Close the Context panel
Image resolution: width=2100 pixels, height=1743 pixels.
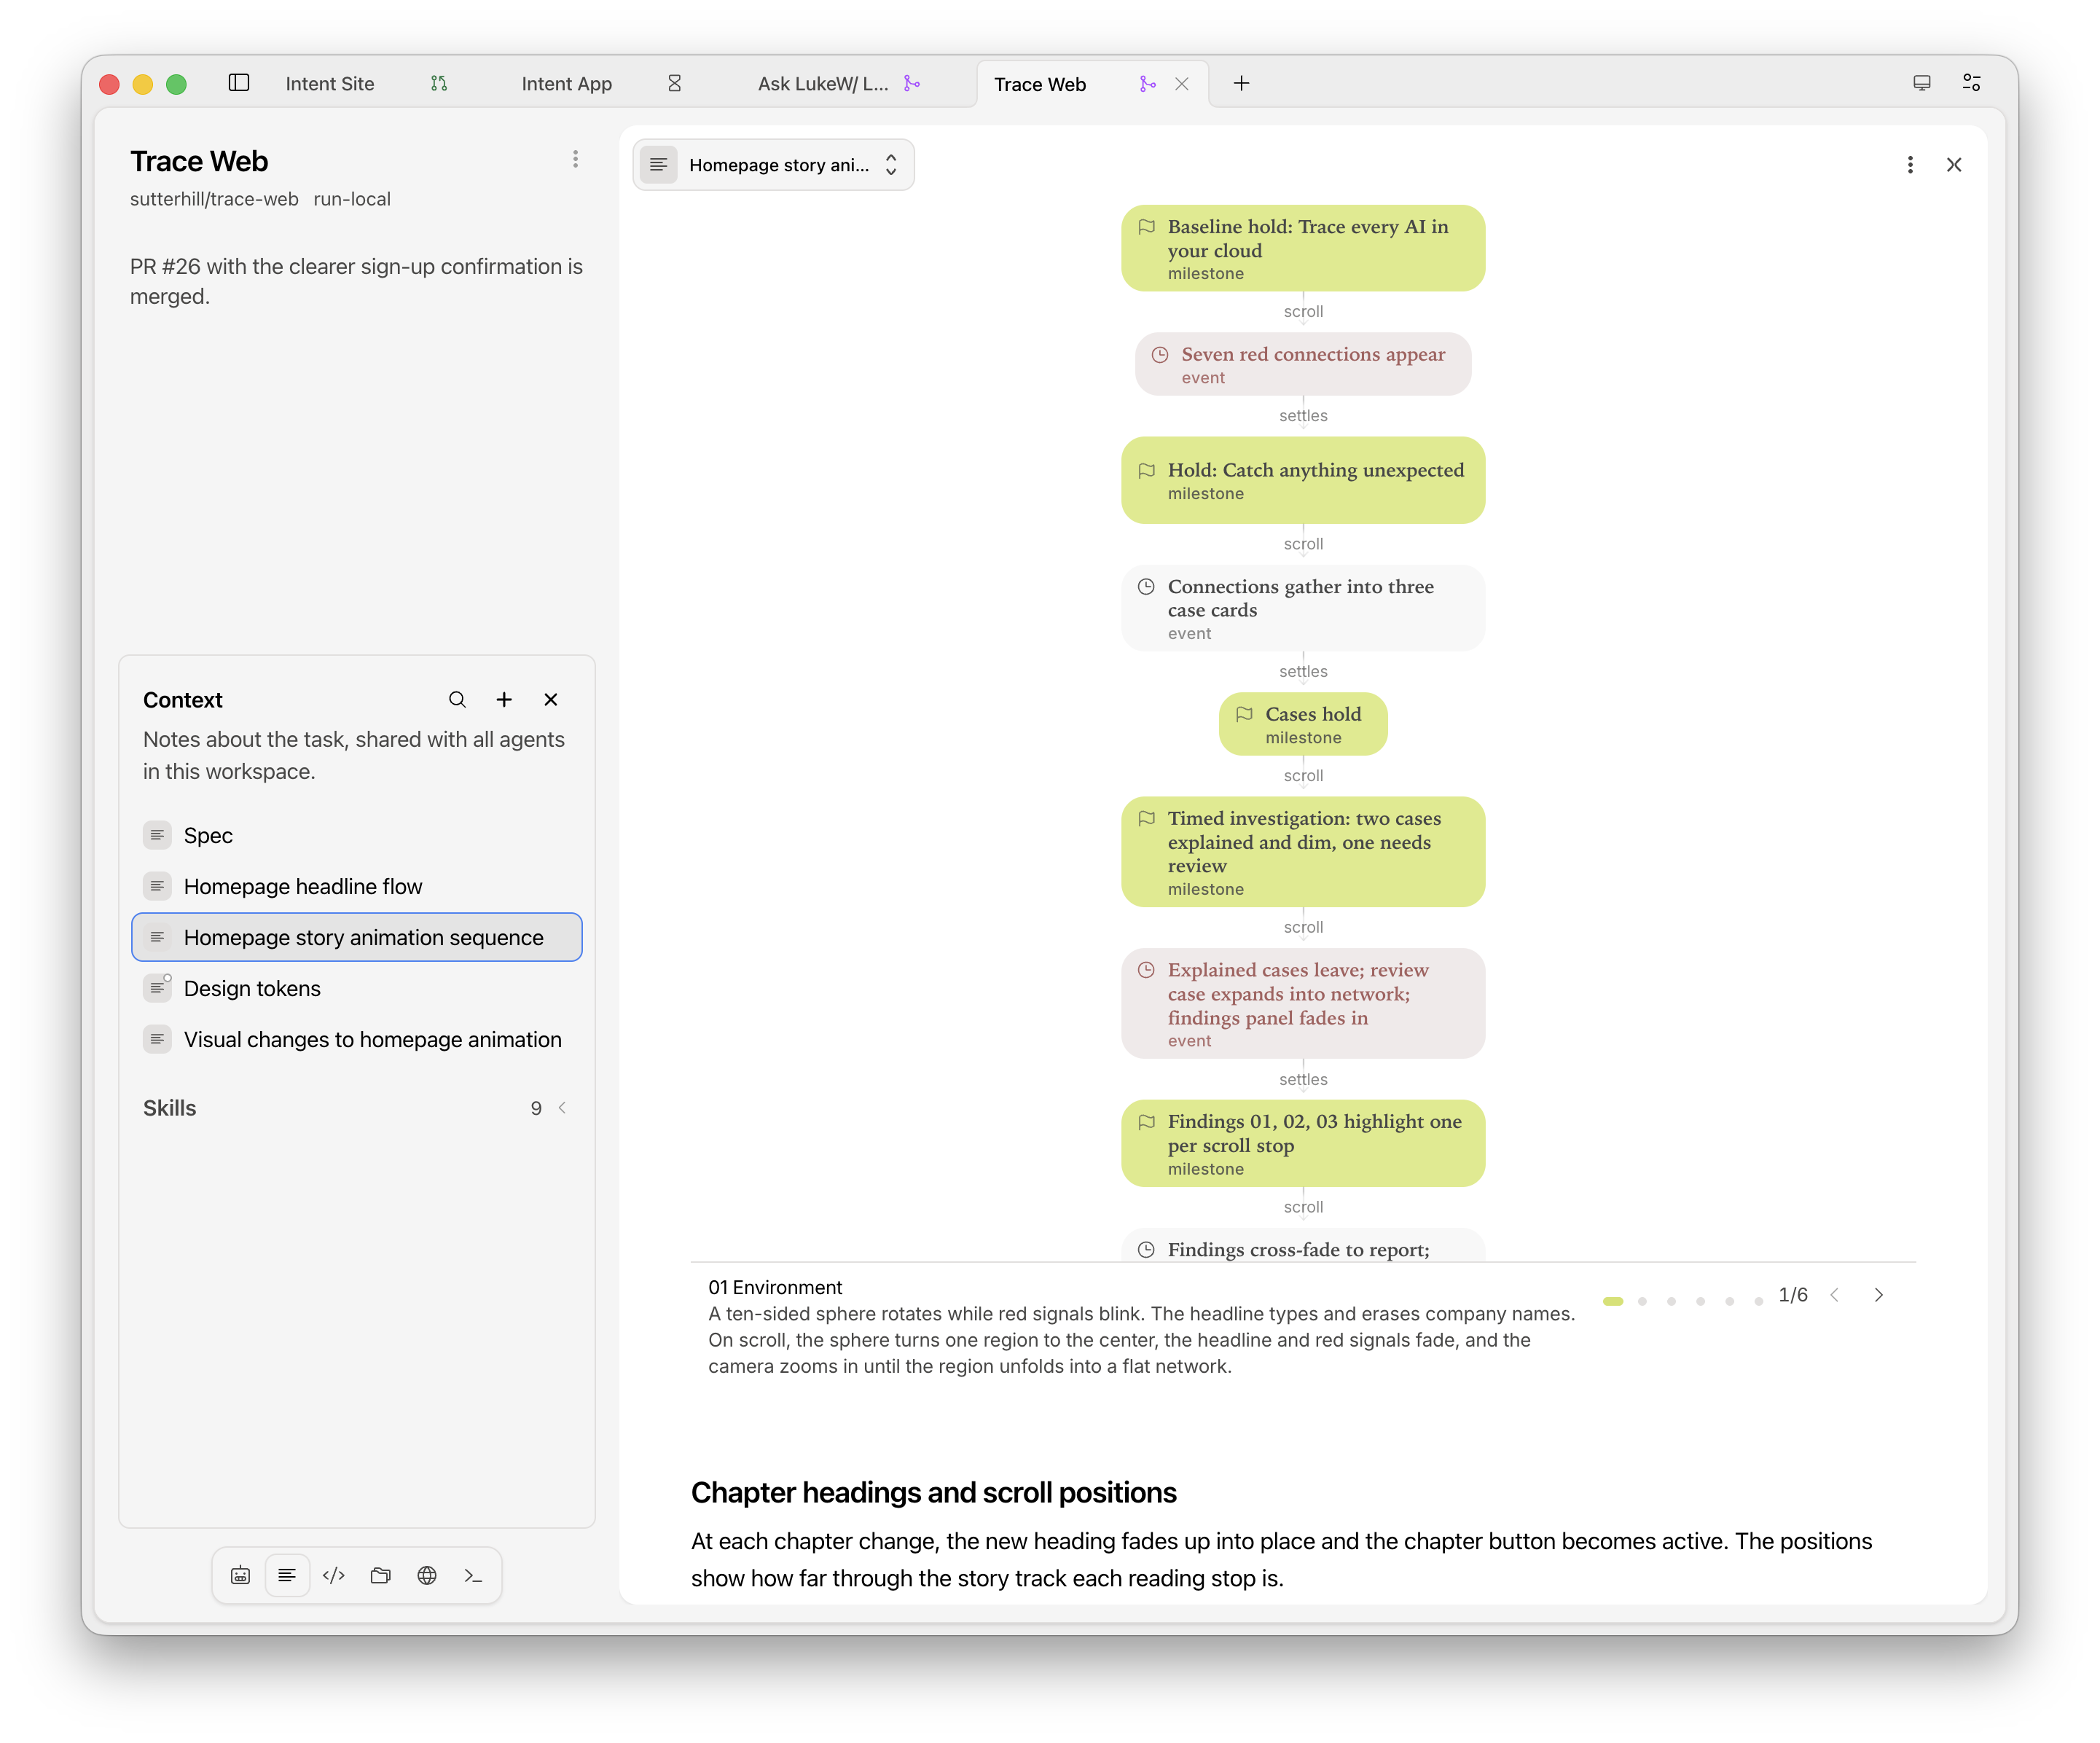tap(551, 700)
